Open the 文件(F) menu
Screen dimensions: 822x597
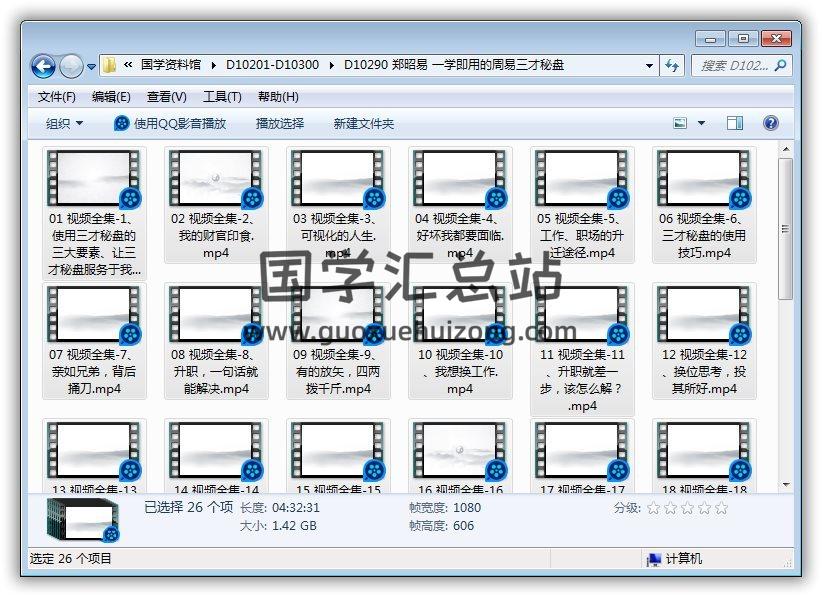pyautogui.click(x=57, y=96)
